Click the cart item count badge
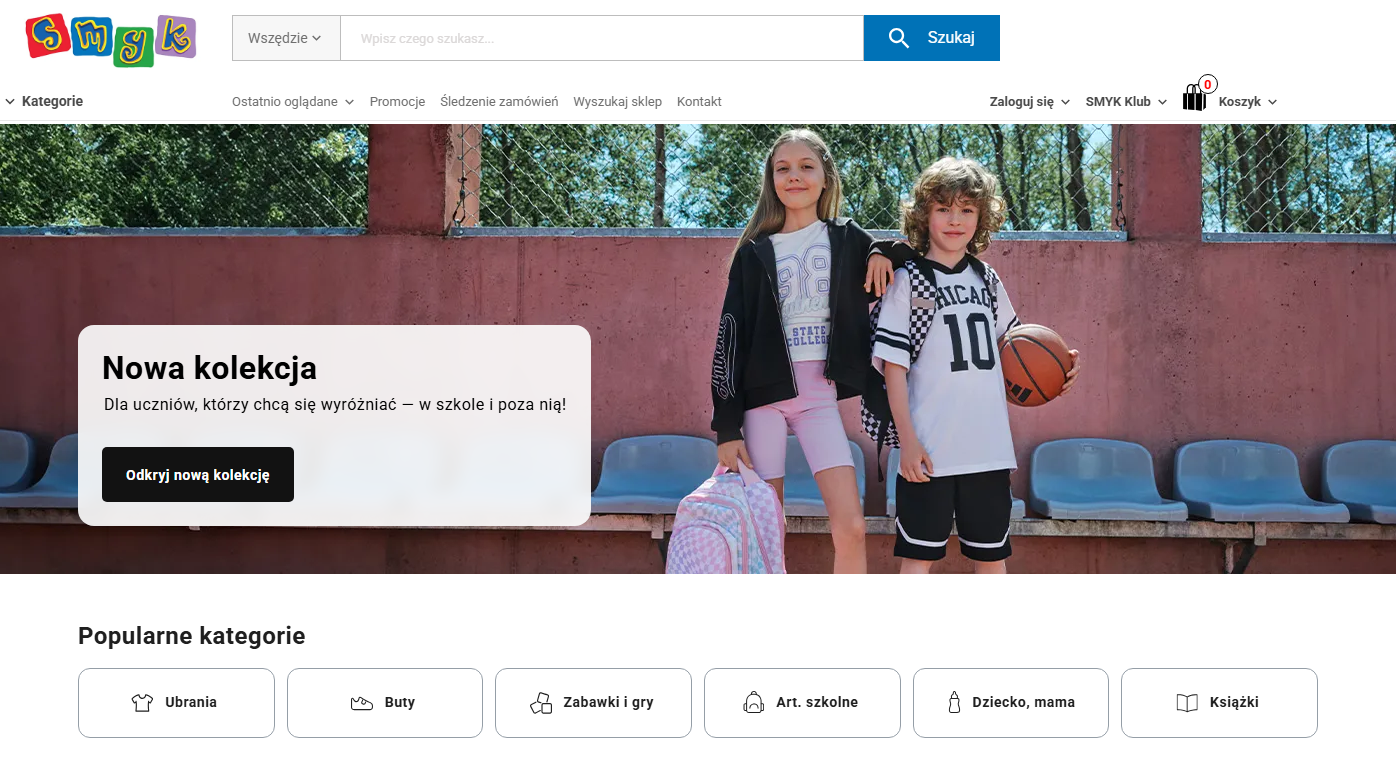The image size is (1396, 772). 1208,85
